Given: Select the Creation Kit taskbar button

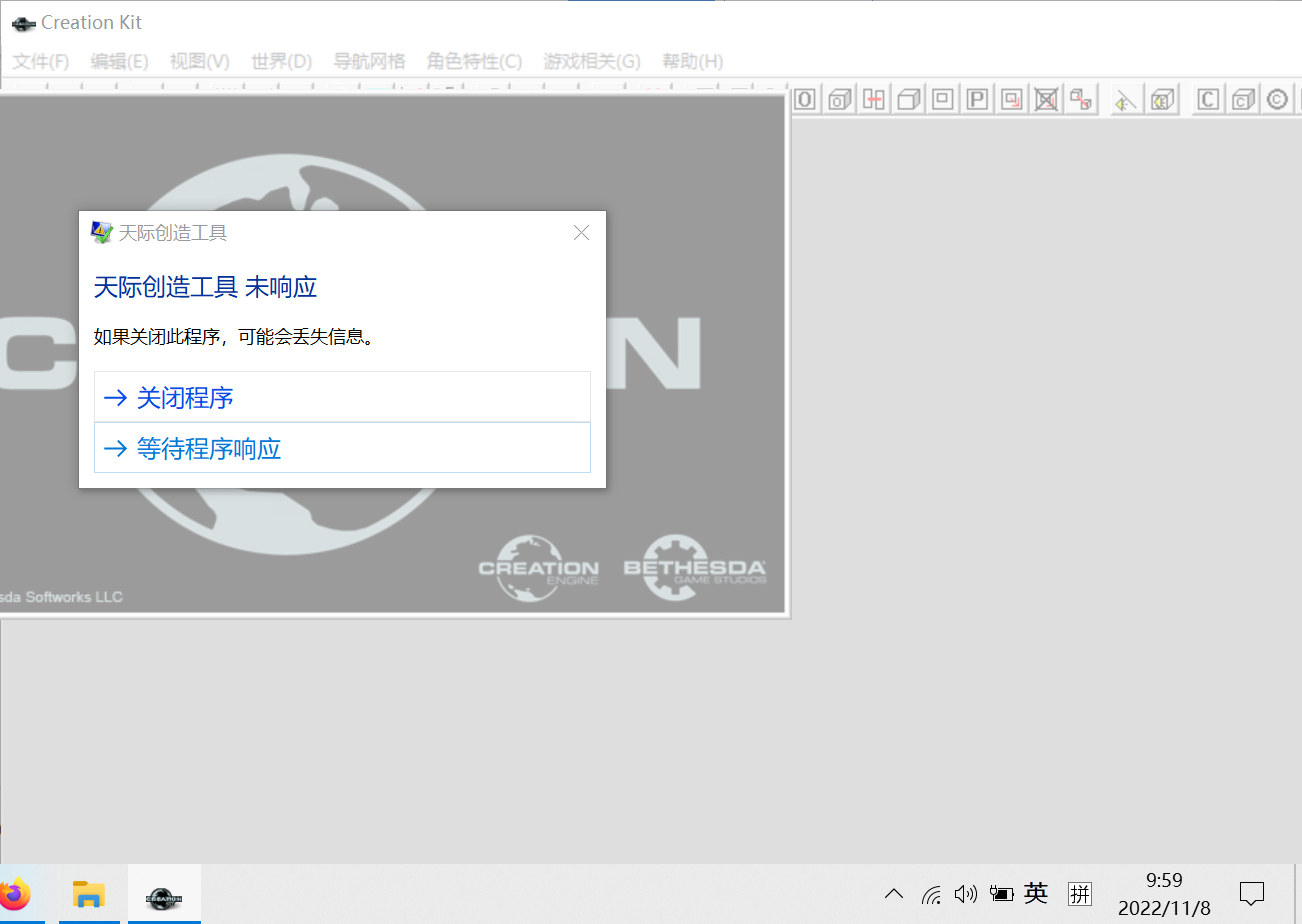Looking at the screenshot, I should (x=164, y=894).
